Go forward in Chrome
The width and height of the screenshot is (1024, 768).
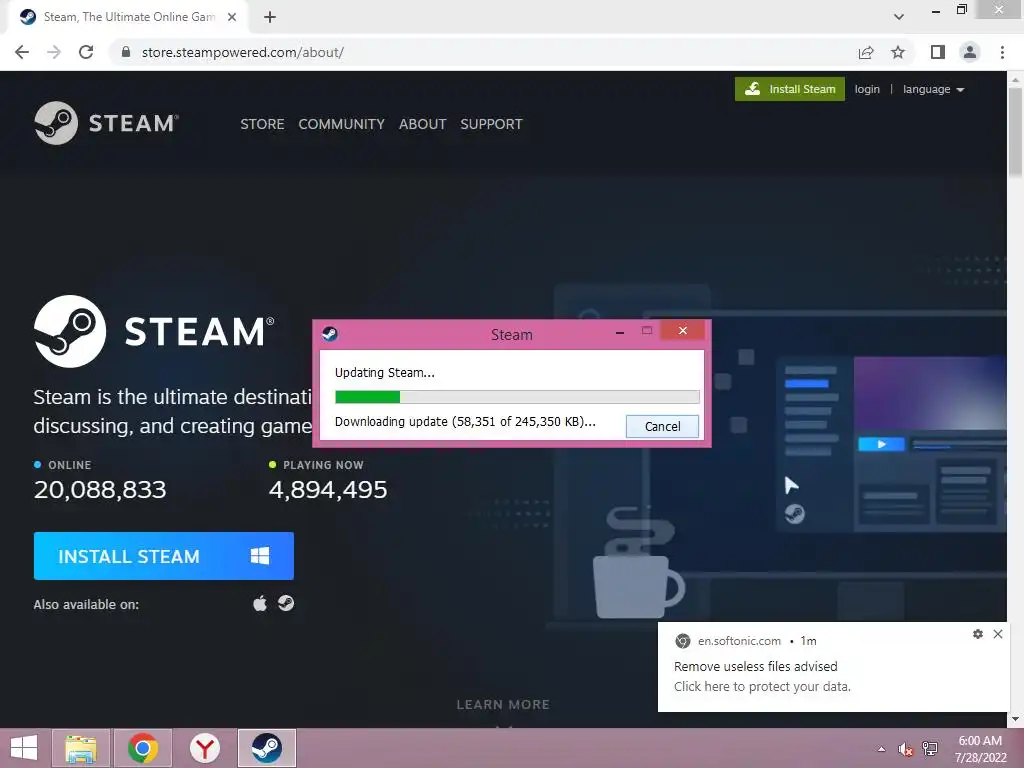pos(54,52)
